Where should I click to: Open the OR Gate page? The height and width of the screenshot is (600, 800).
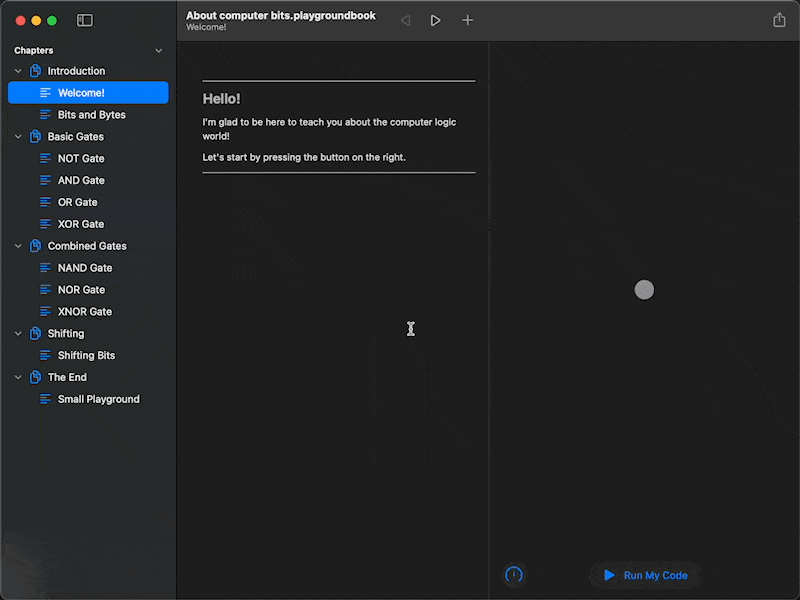point(88,203)
